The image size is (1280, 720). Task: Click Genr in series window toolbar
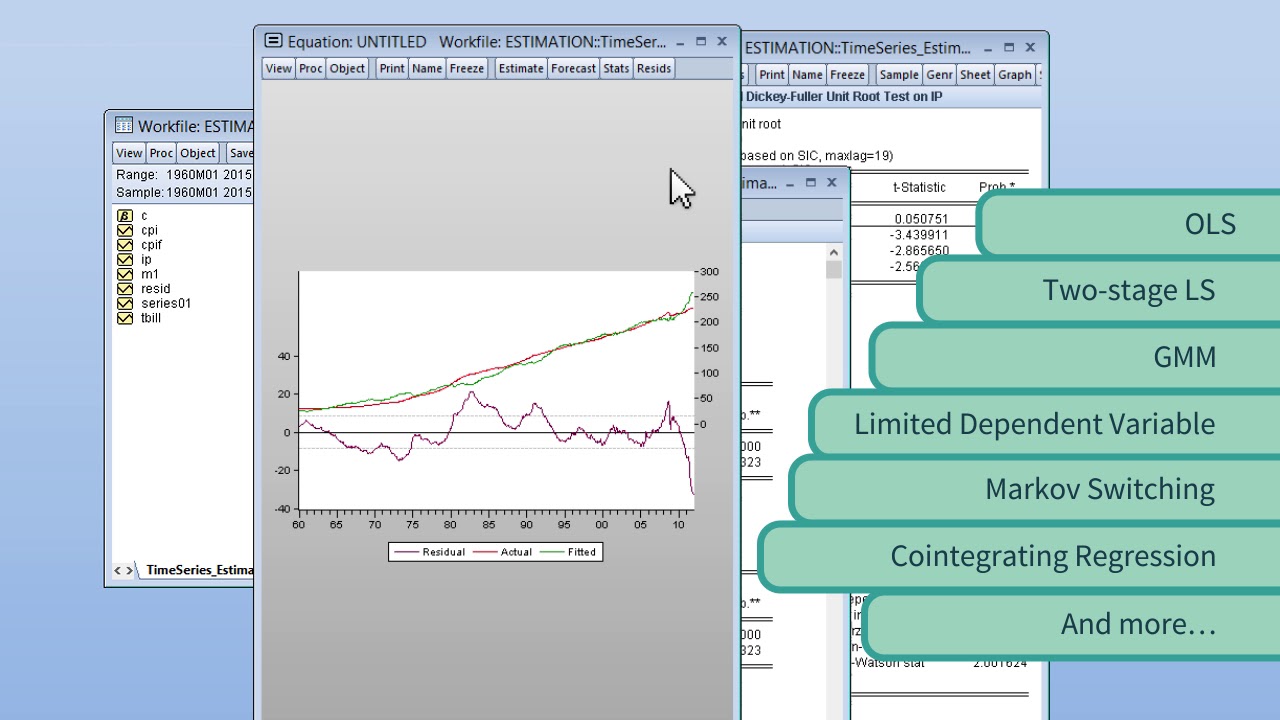tap(939, 75)
